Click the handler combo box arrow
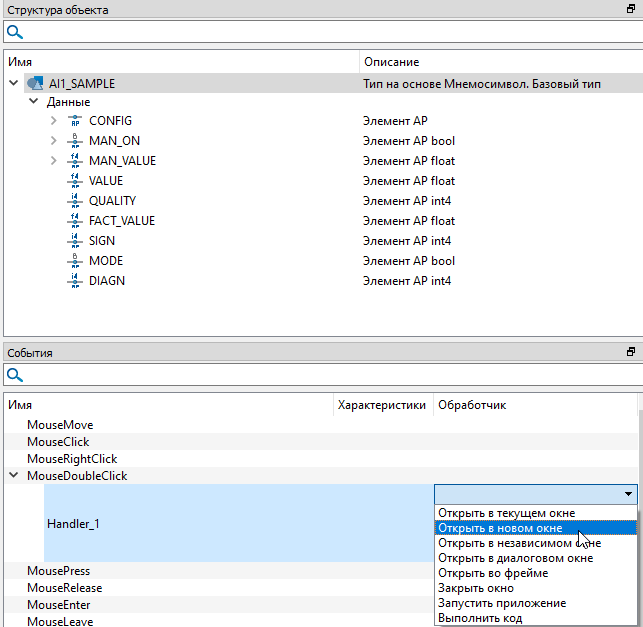This screenshot has width=643, height=627. point(628,494)
